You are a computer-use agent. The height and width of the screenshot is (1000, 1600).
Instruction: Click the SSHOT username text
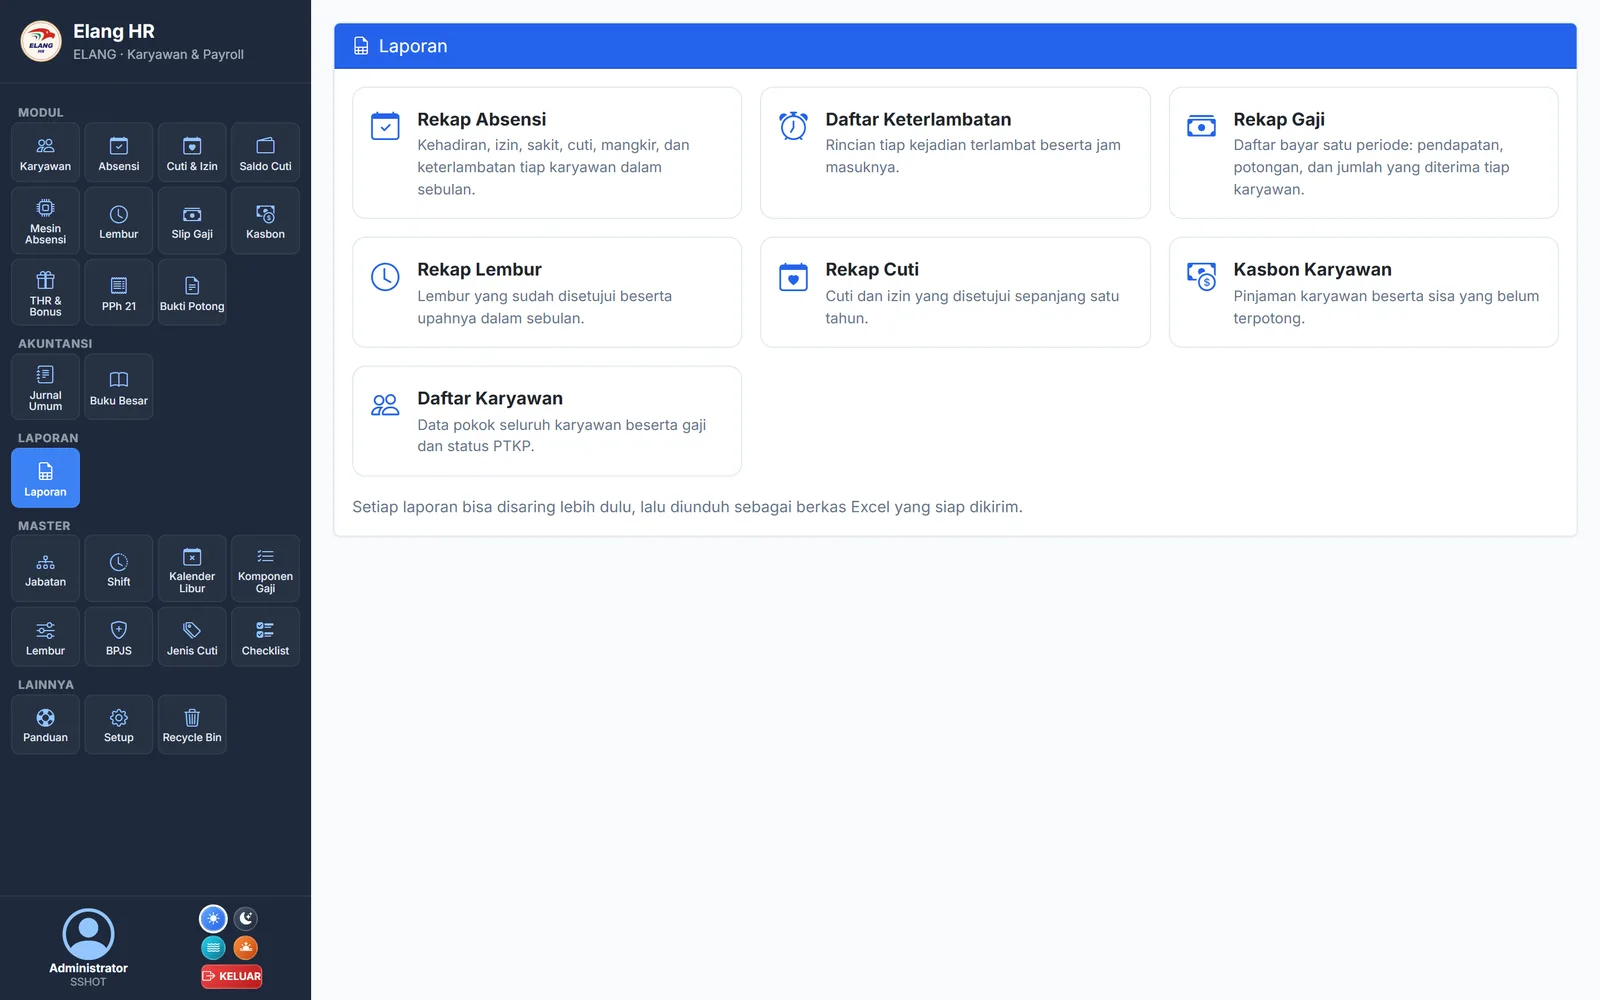(x=88, y=982)
